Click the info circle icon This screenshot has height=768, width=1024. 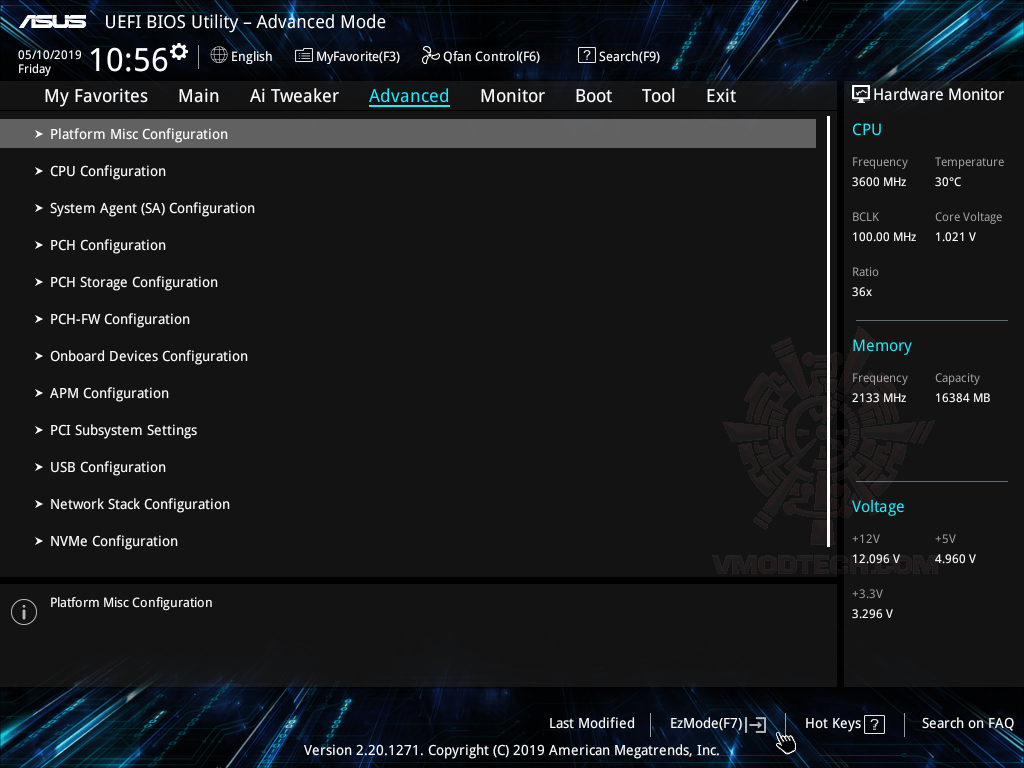point(24,612)
